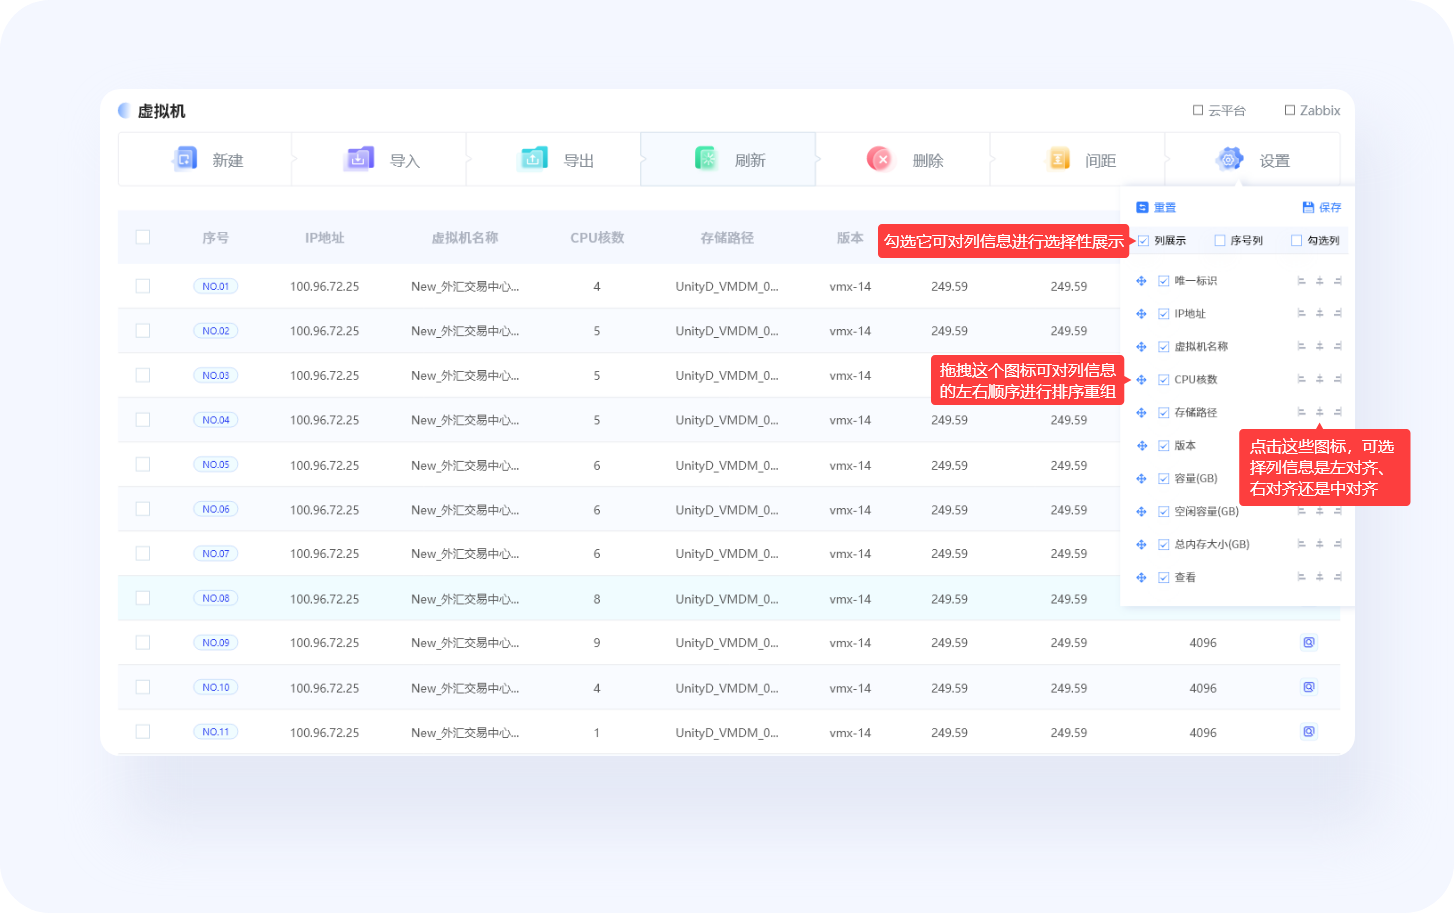Uncheck the 总内存大小(GB) column checkbox
This screenshot has width=1454, height=913.
(1163, 545)
